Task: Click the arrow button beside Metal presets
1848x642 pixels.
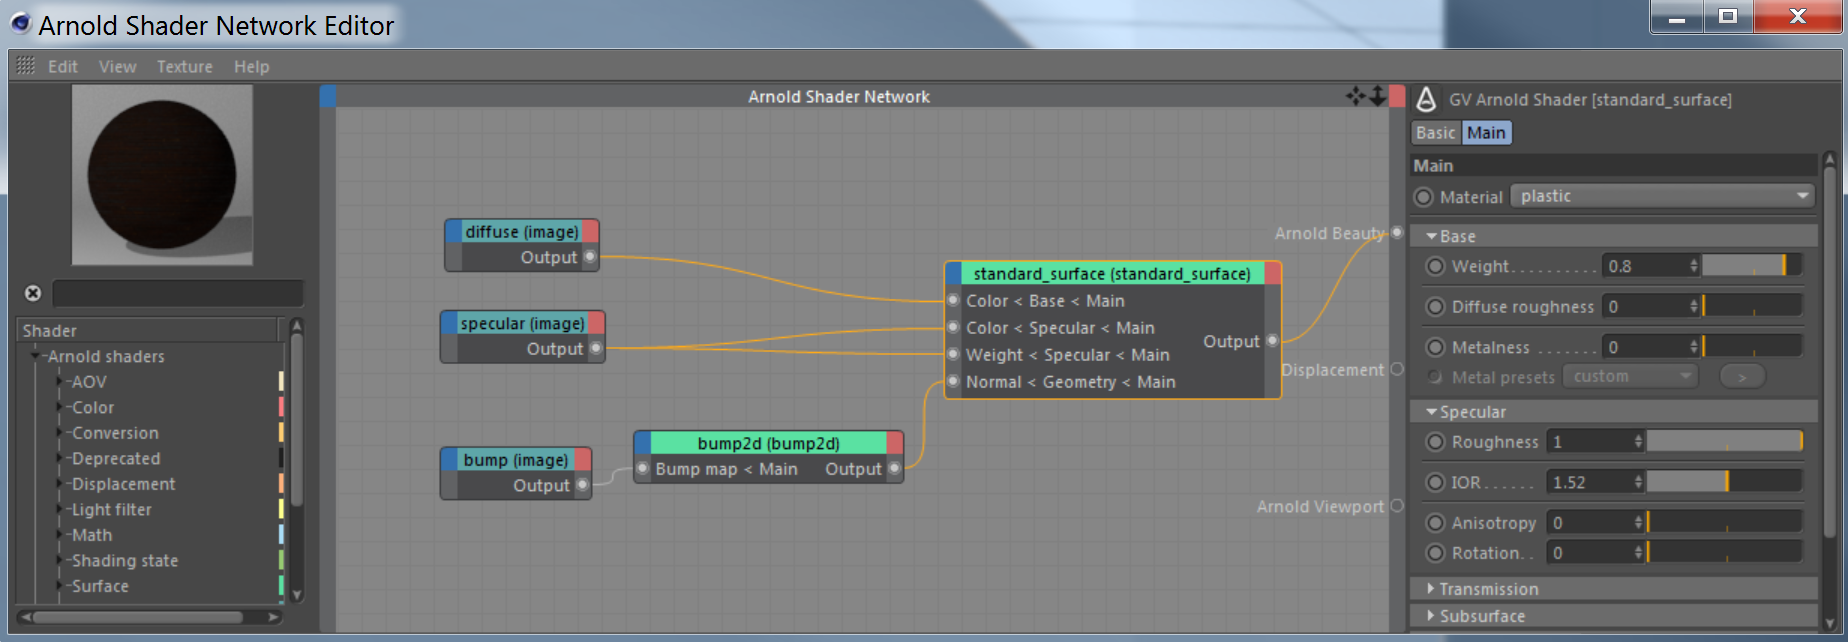Action: [1742, 376]
